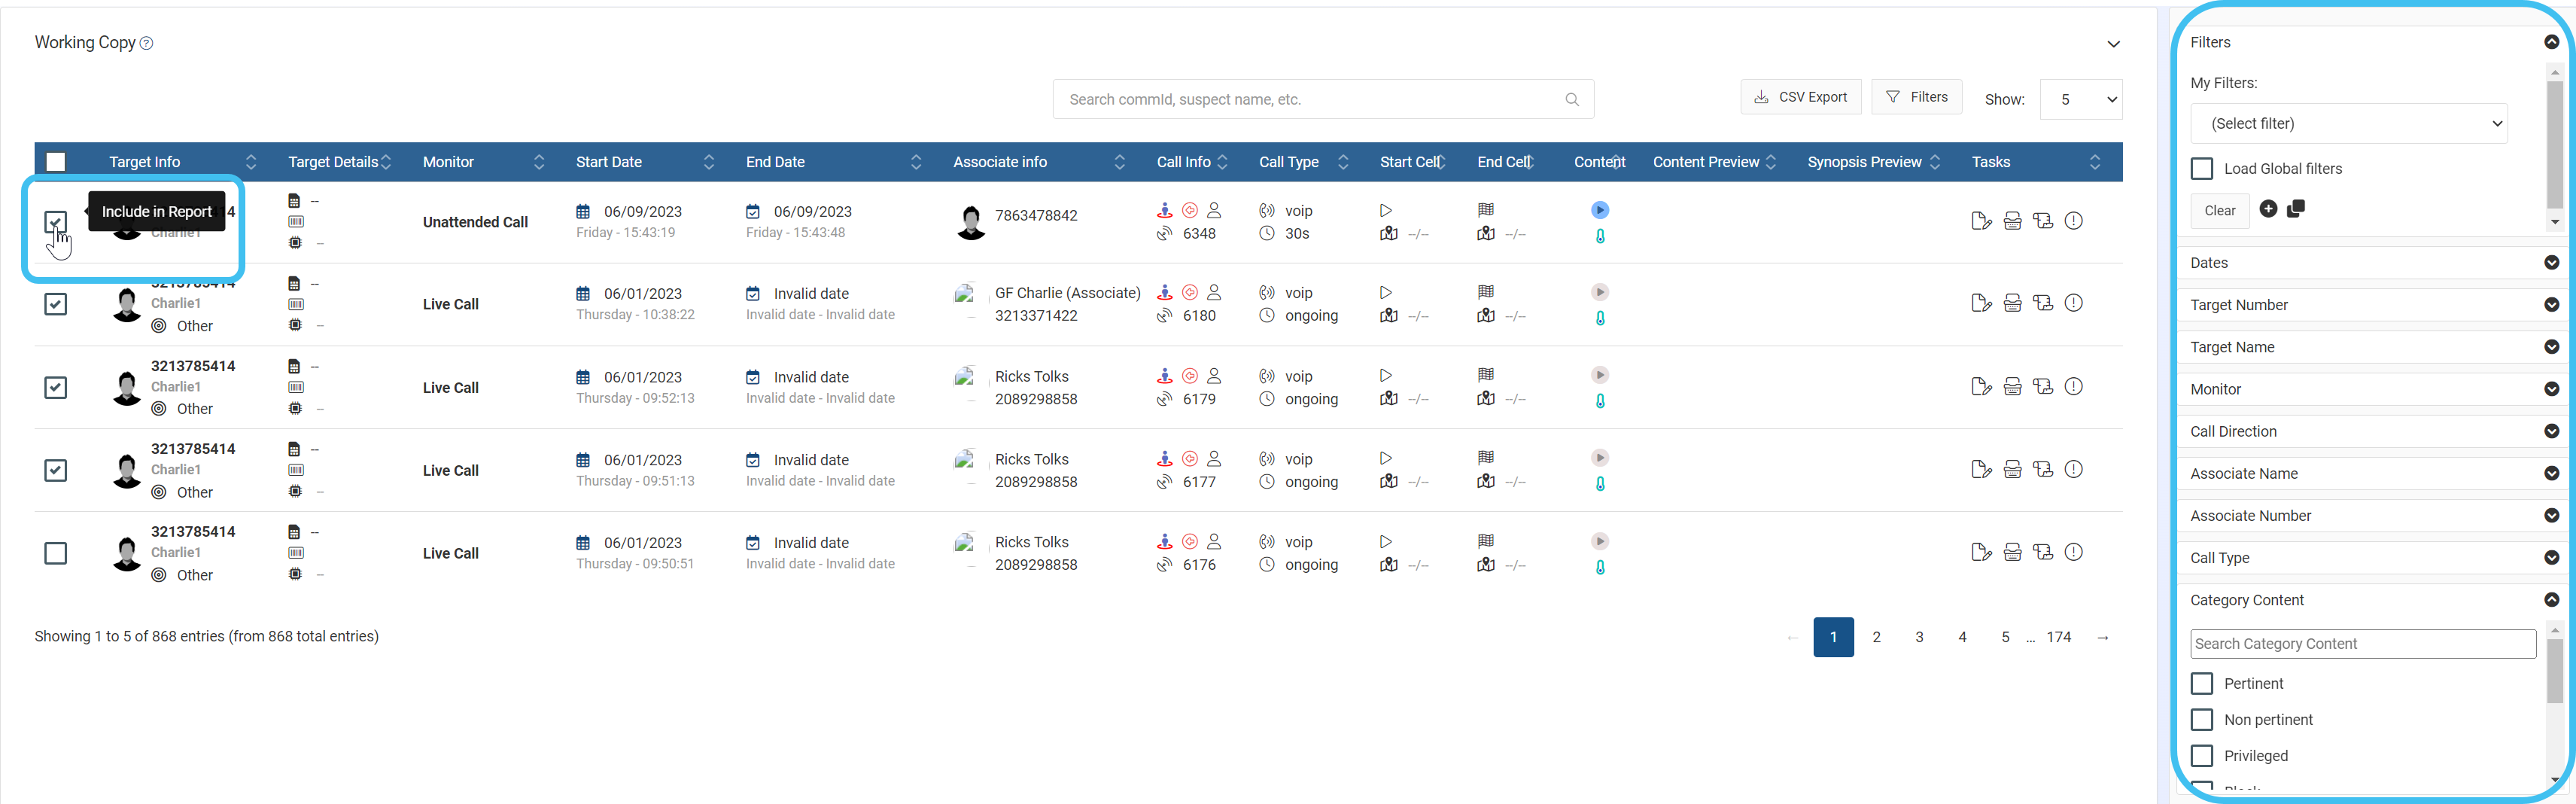The image size is (2576, 804).
Task: Check the box for the 09:50:51 call row
Action: pyautogui.click(x=56, y=553)
